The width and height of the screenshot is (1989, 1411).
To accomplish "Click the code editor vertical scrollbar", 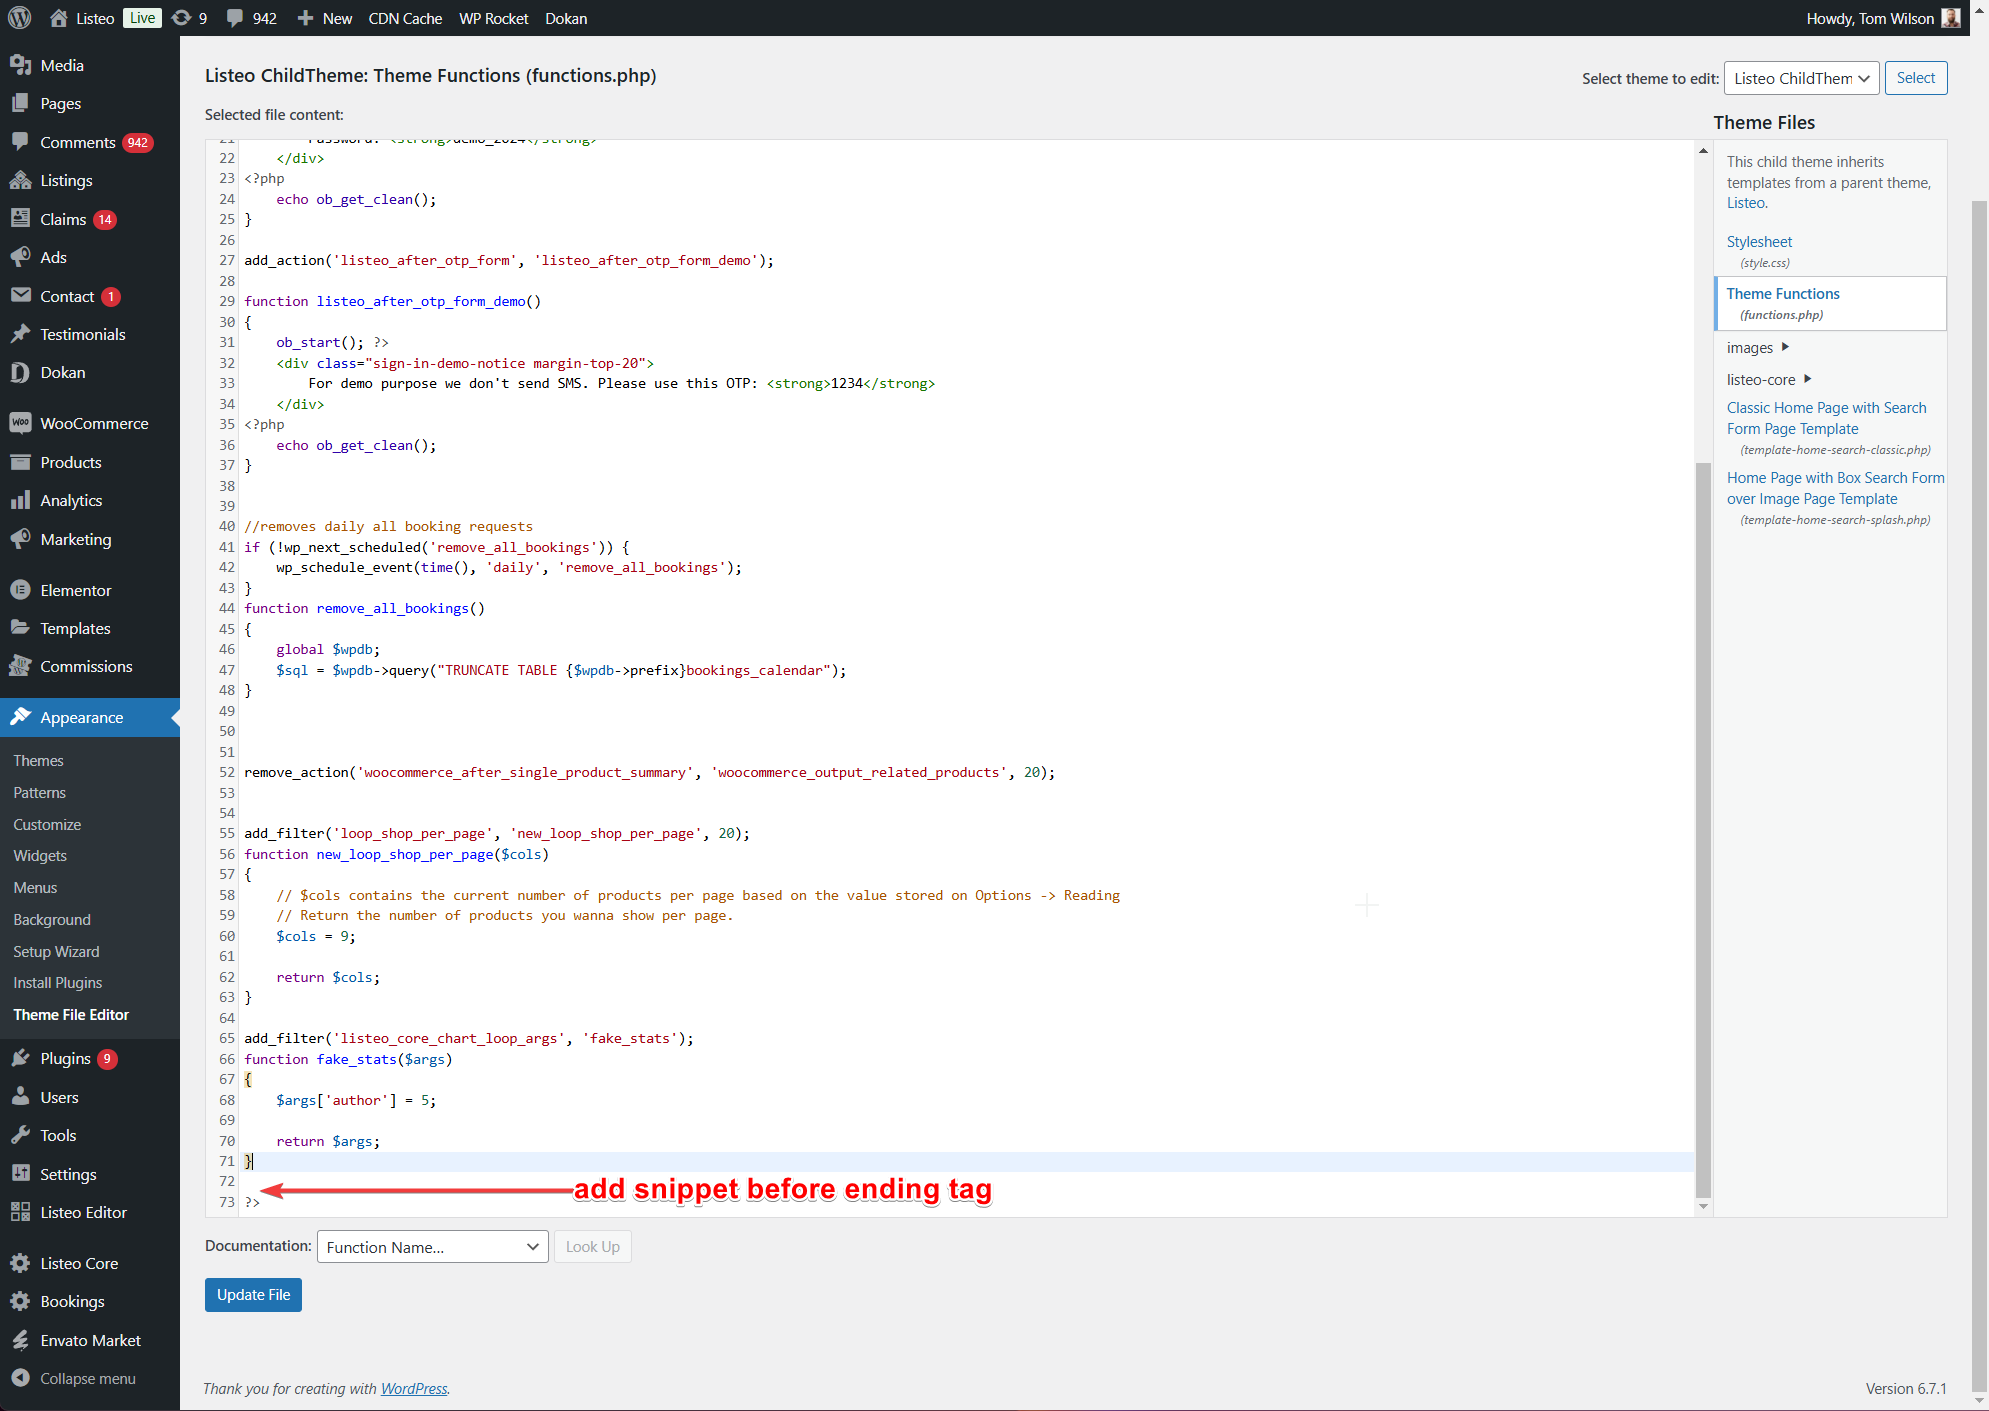I will [1703, 830].
